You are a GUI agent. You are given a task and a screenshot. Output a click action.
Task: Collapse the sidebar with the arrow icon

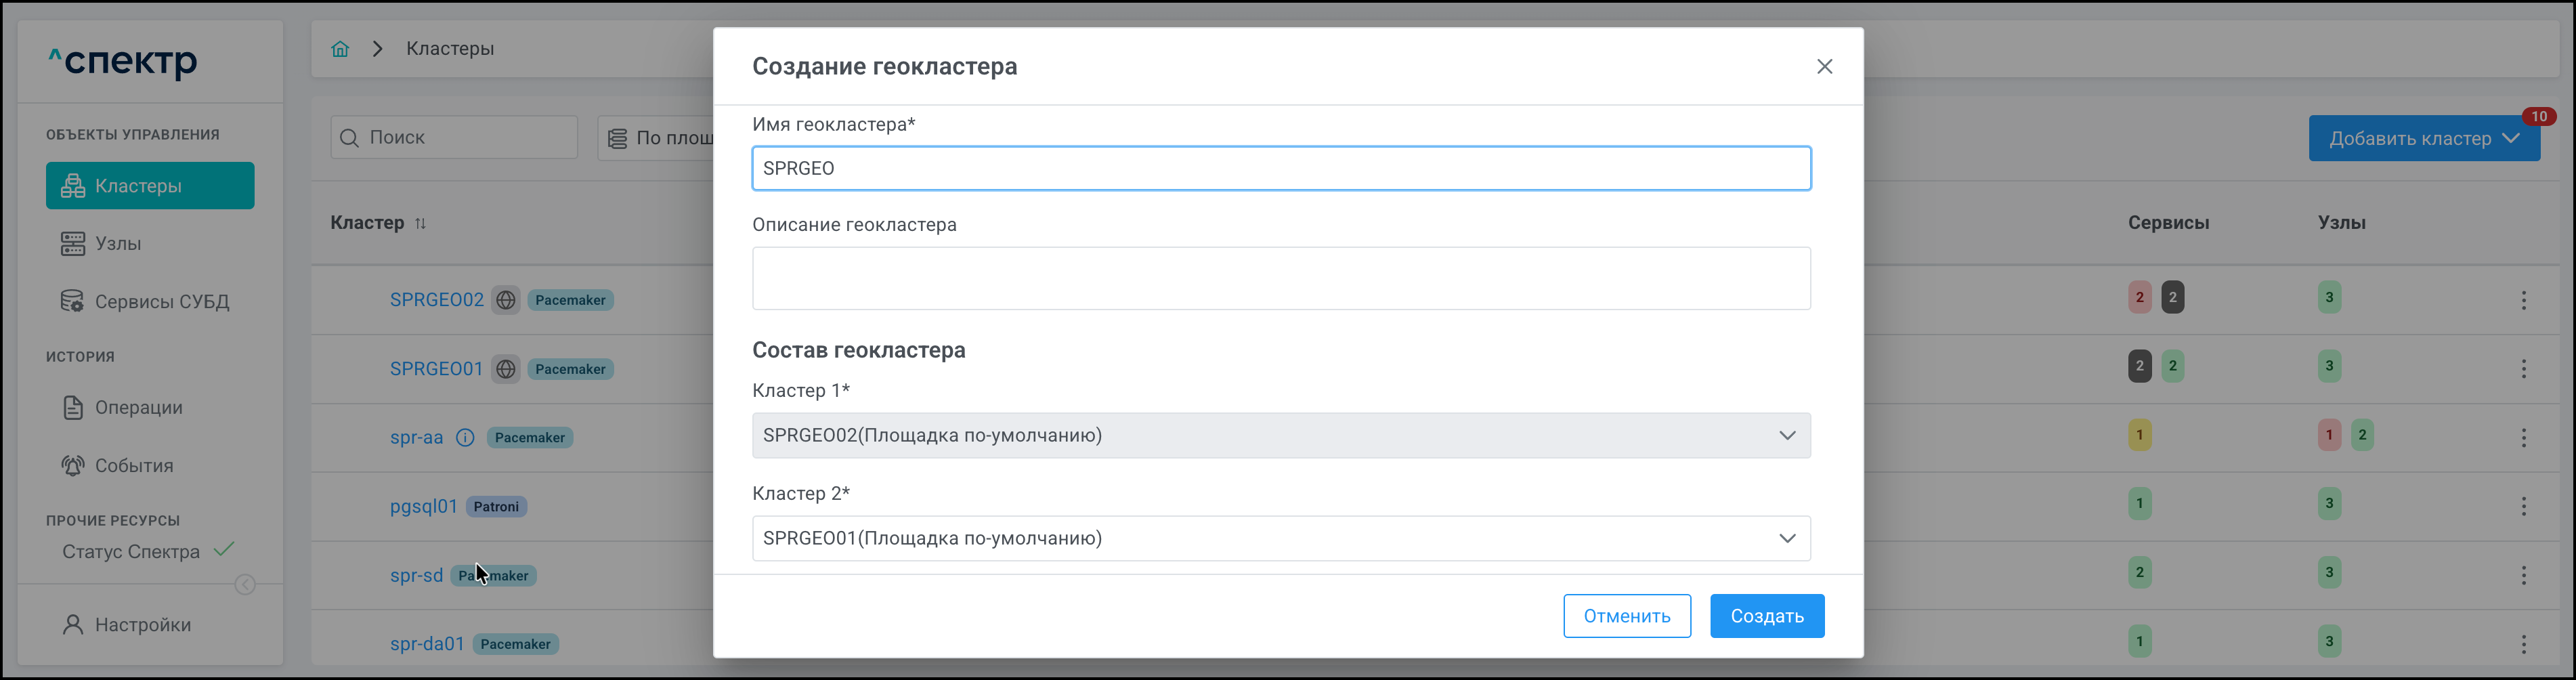245,585
